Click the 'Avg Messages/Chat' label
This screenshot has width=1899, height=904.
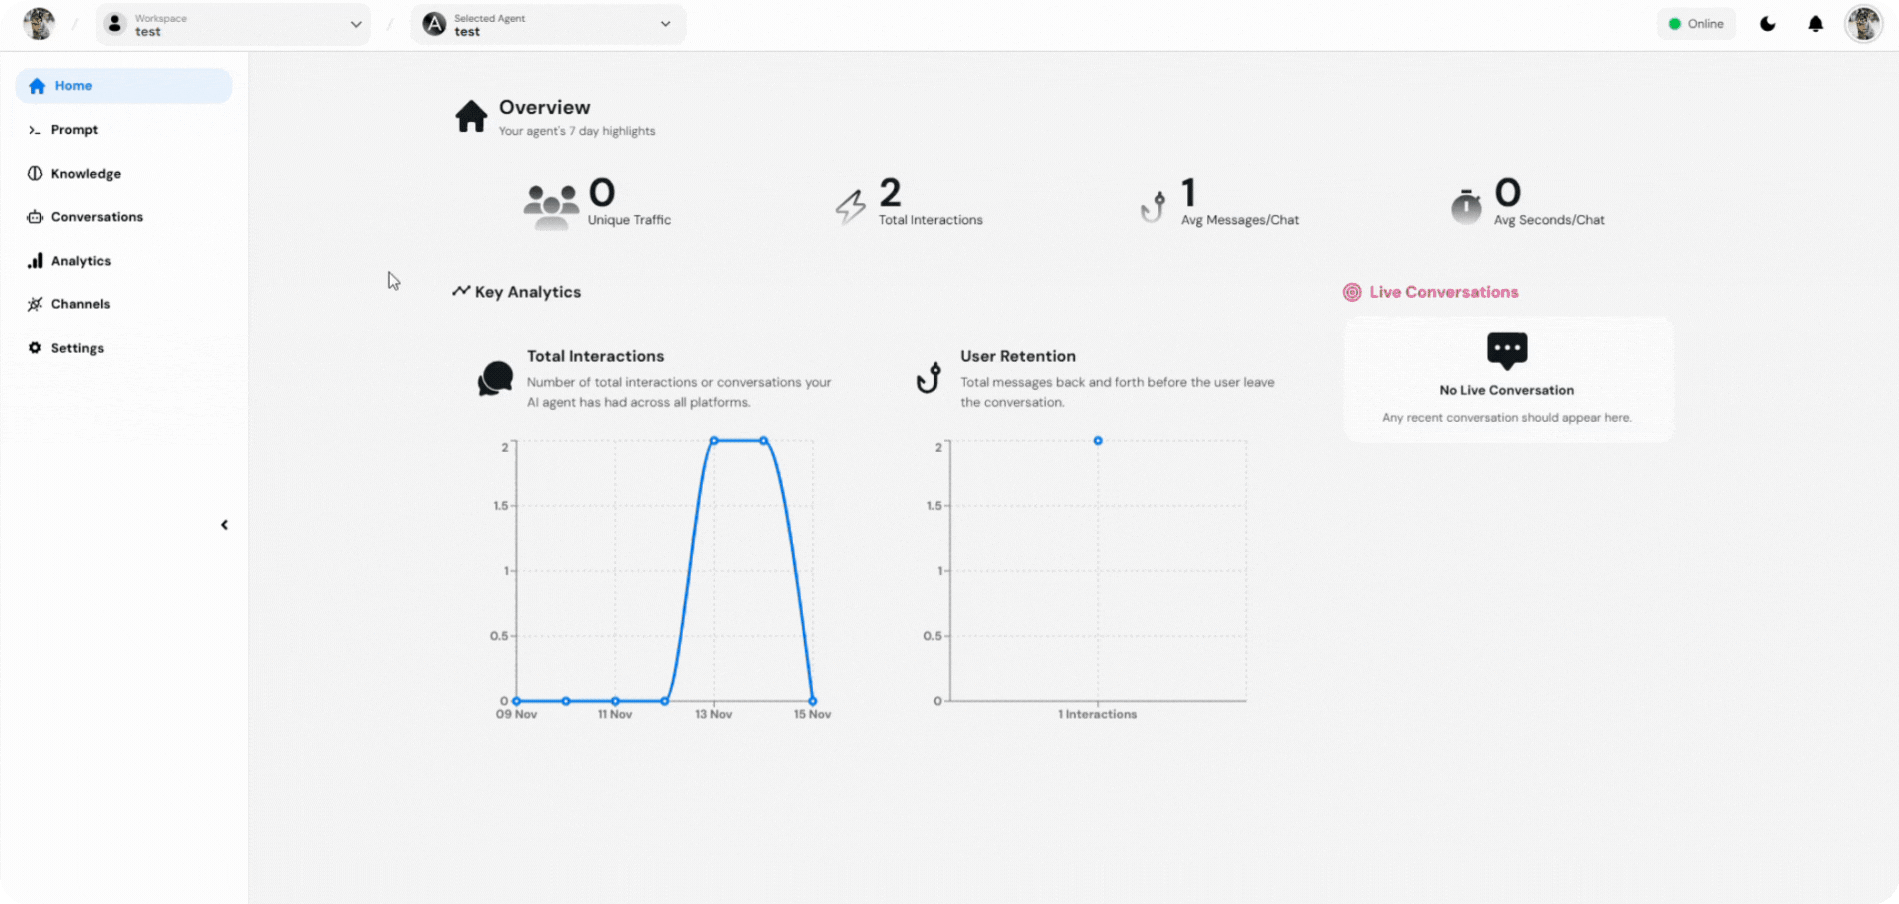pos(1240,220)
